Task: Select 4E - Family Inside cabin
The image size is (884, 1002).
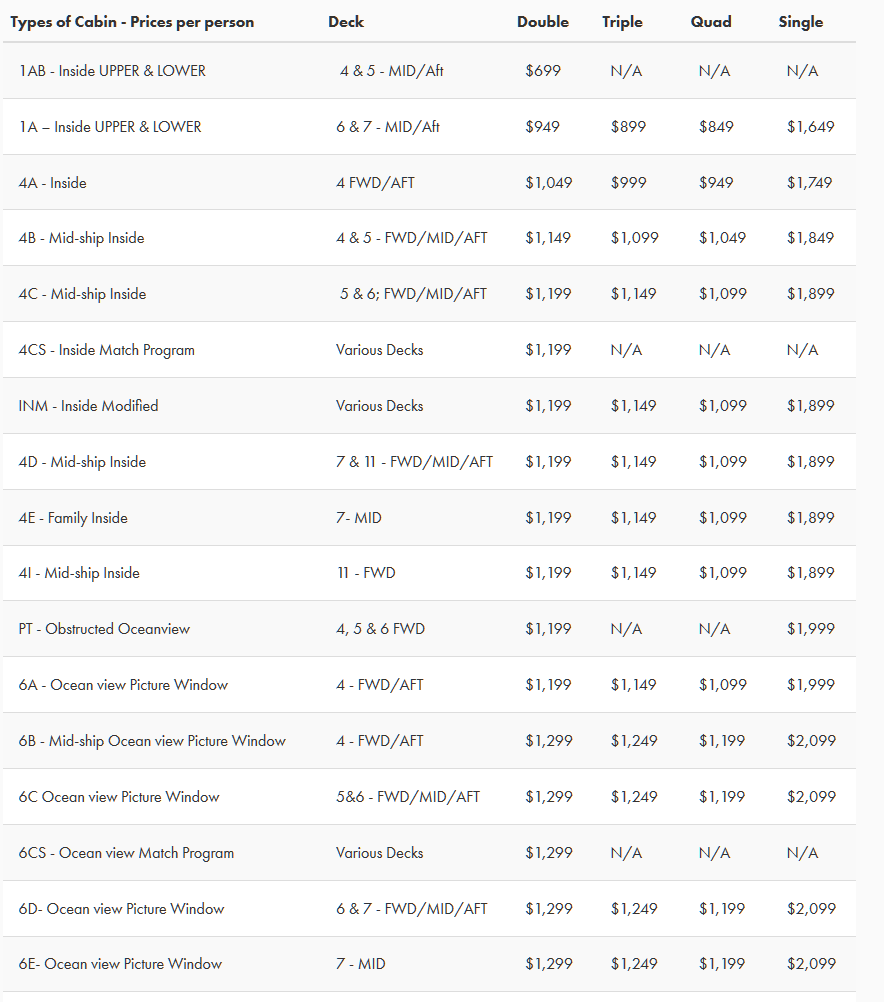Action: click(x=430, y=518)
